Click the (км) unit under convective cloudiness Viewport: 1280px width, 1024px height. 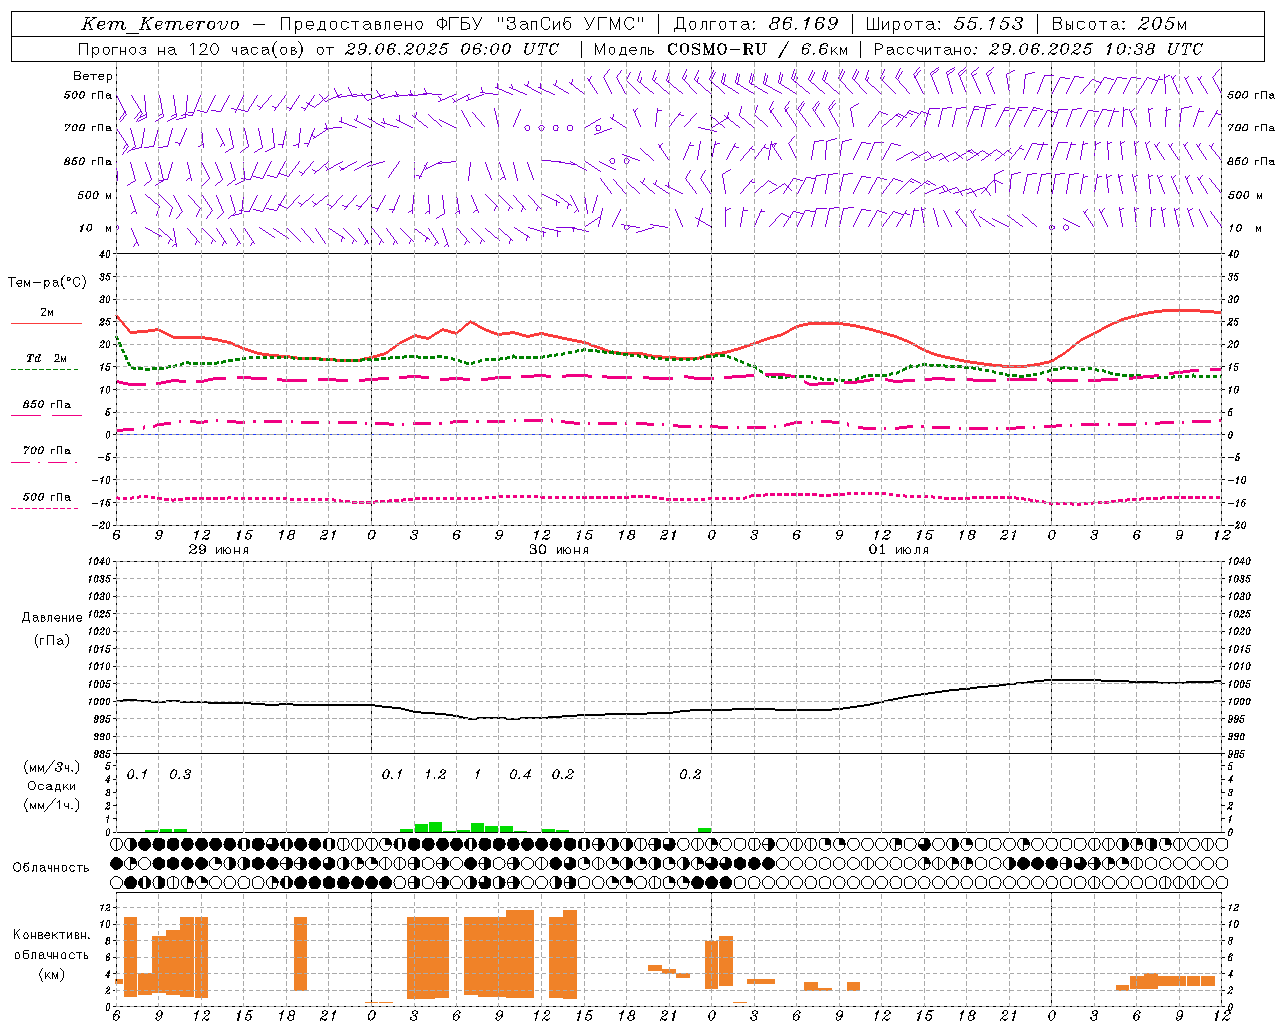[51, 974]
